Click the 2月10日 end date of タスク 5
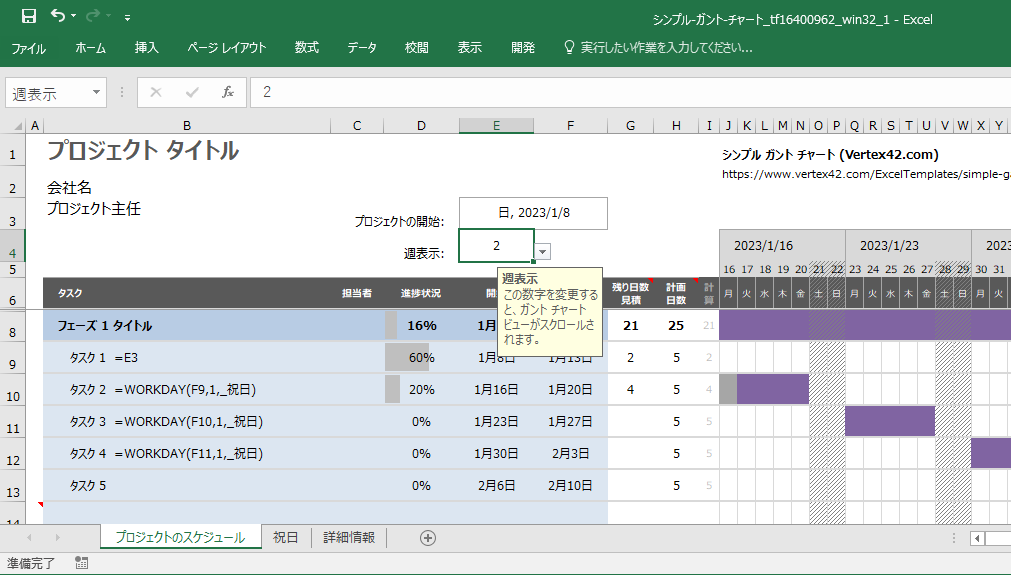 coord(570,485)
